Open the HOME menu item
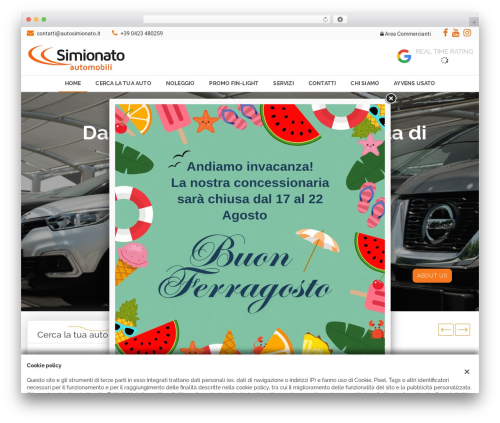500x423 pixels. point(73,83)
